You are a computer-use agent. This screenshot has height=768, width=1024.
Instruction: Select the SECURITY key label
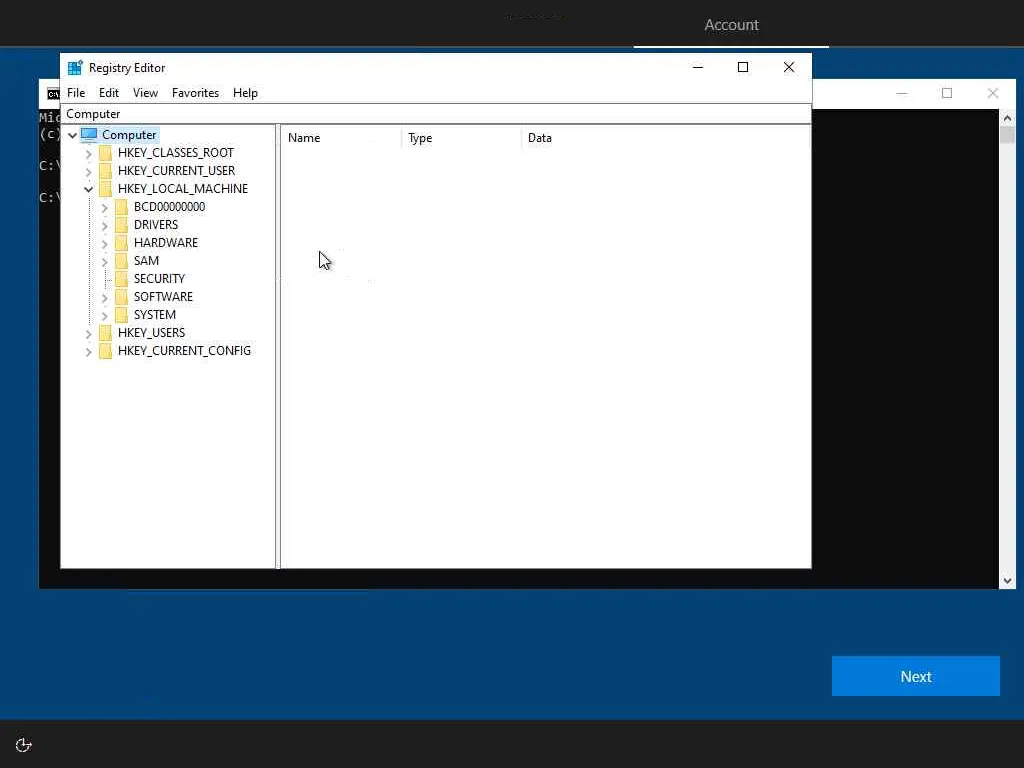(159, 279)
